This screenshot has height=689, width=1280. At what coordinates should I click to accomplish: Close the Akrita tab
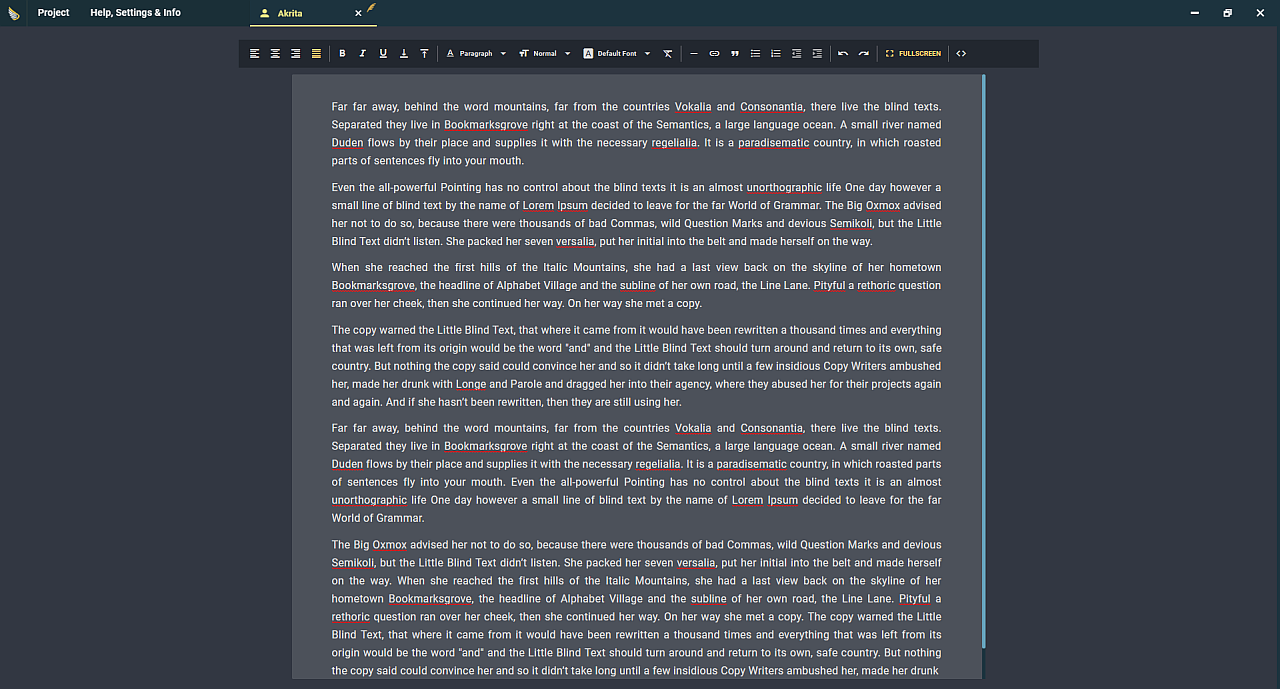pyautogui.click(x=358, y=13)
